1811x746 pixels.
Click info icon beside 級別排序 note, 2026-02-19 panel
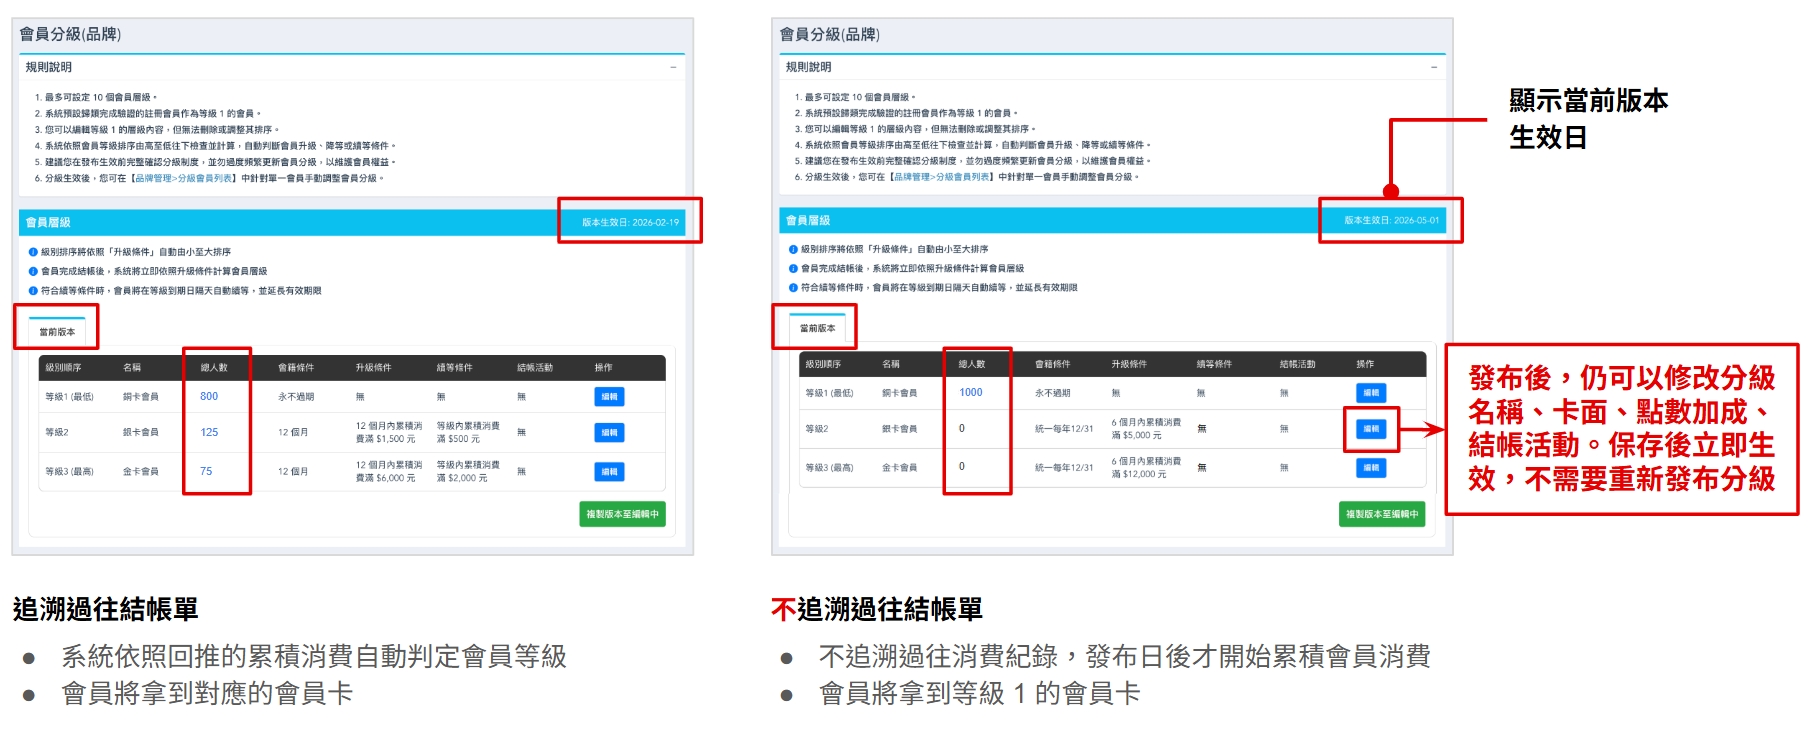(x=33, y=252)
